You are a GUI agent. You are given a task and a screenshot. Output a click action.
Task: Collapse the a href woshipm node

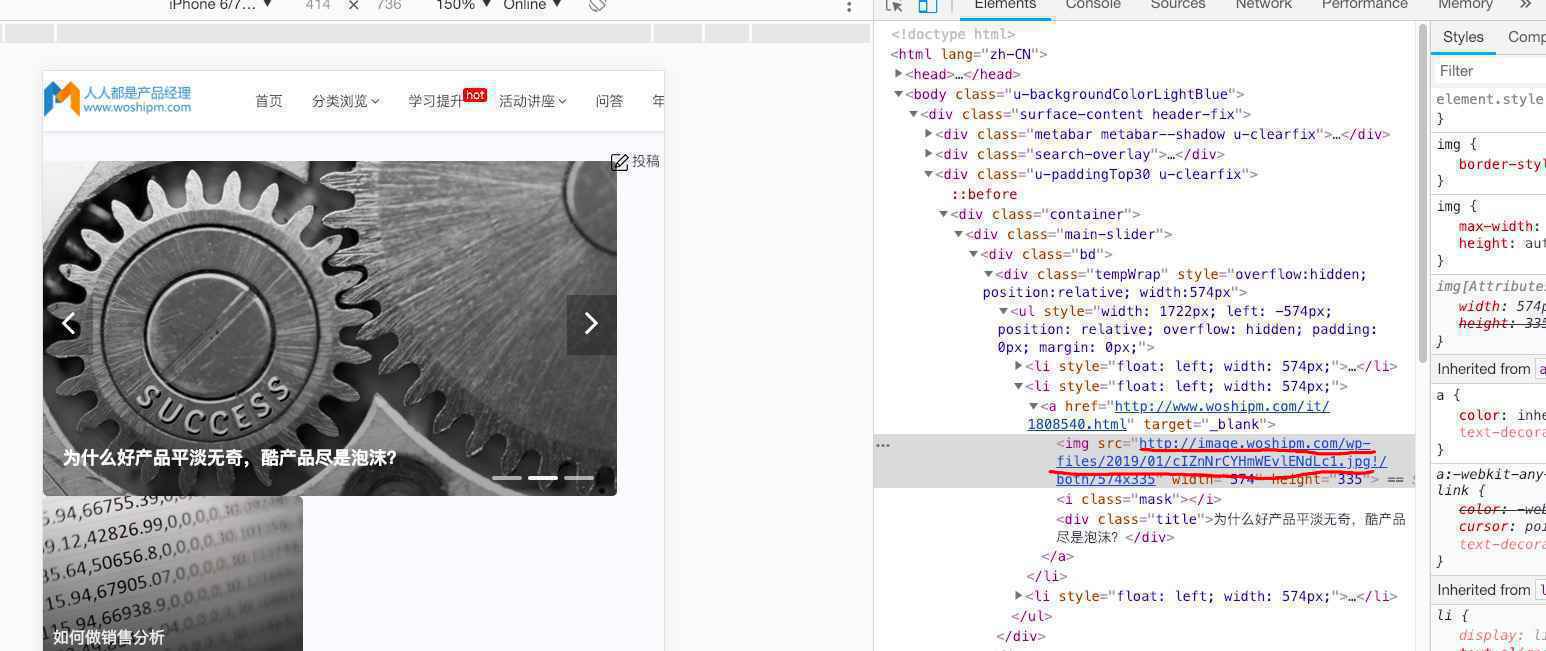pos(1034,406)
